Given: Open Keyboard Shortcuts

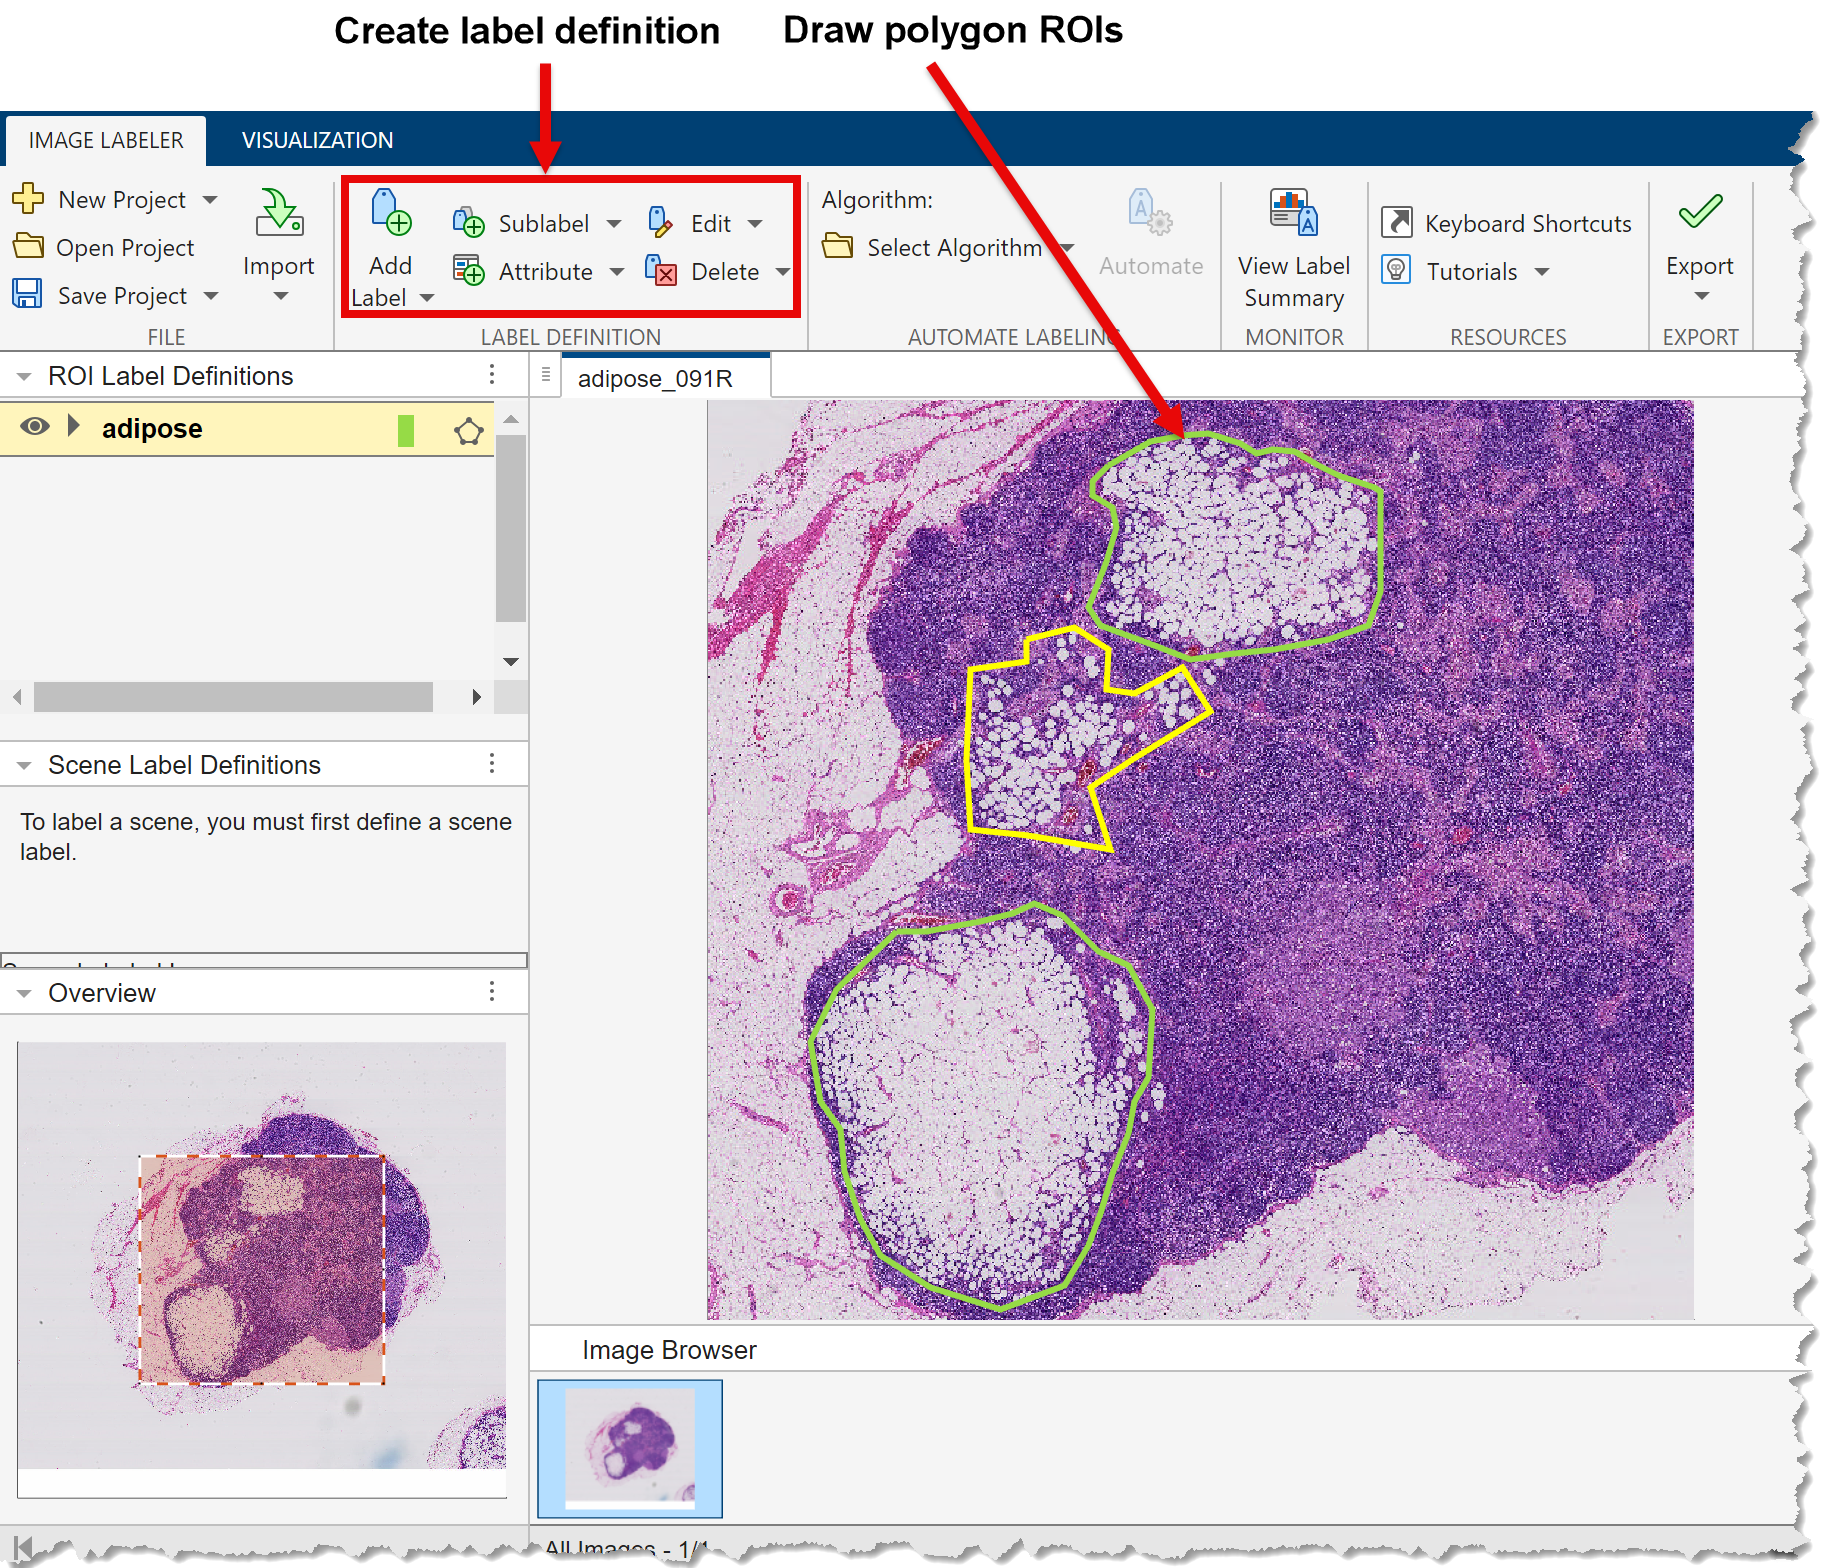Looking at the screenshot, I should [1397, 222].
